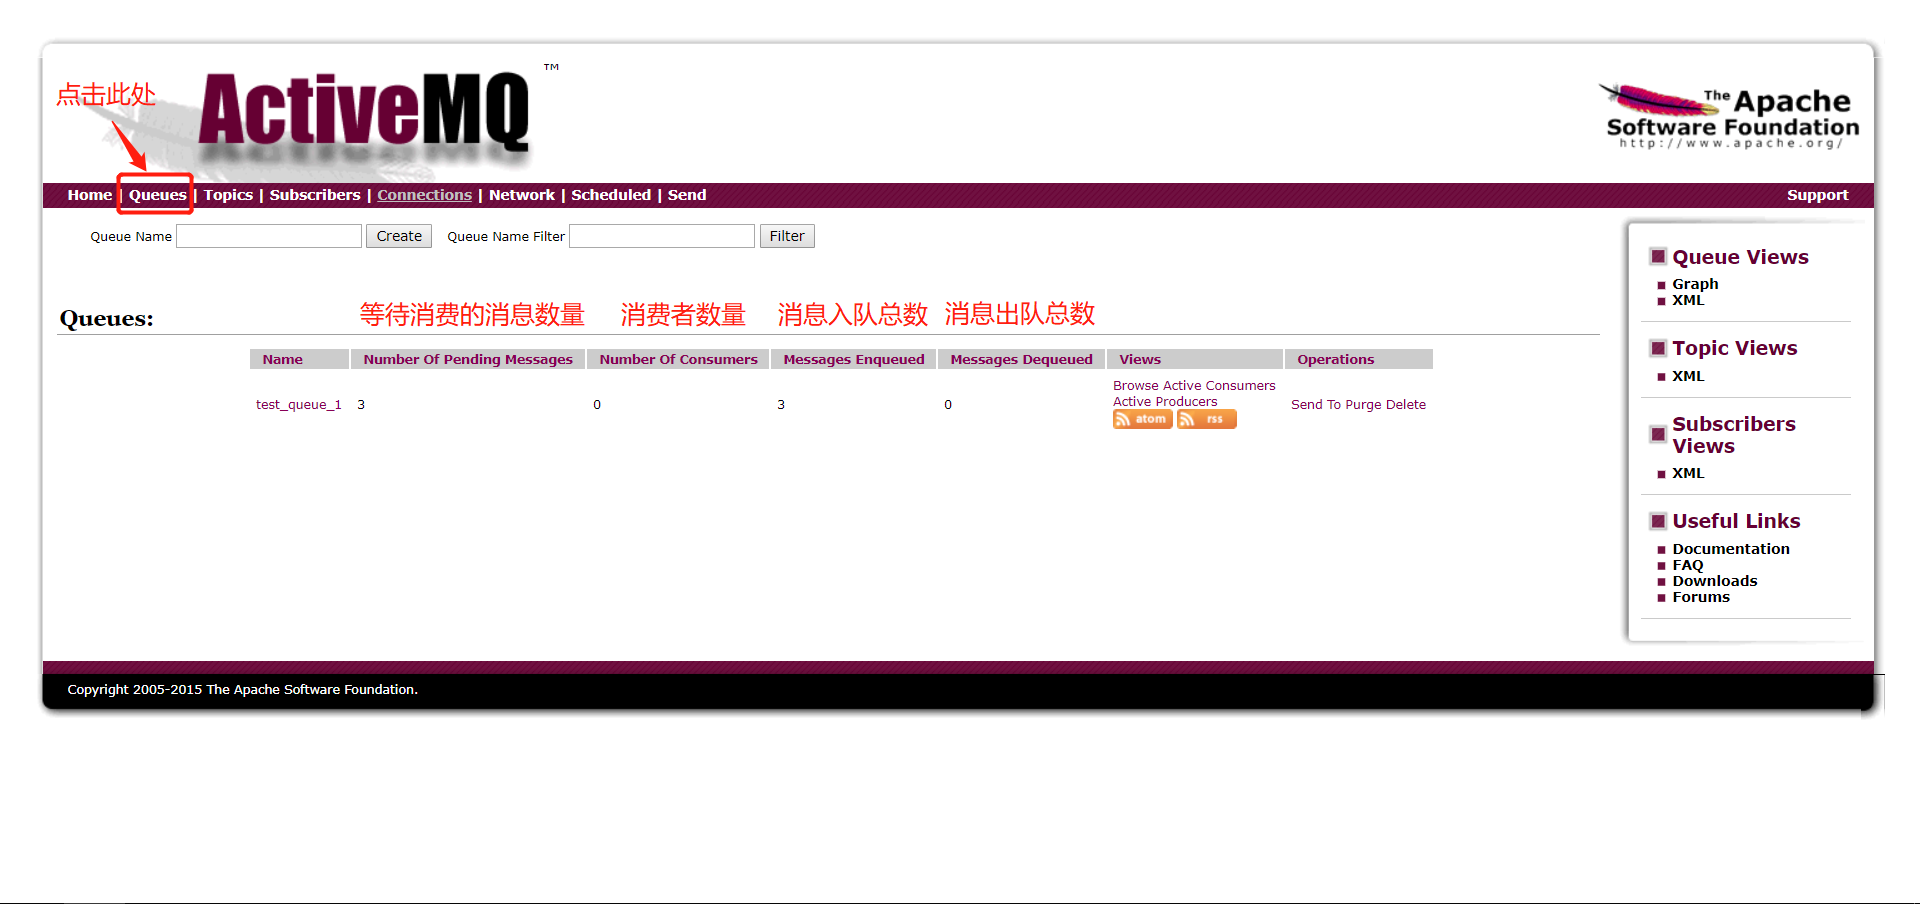
Task: Open the Topics tab
Action: pyautogui.click(x=228, y=195)
